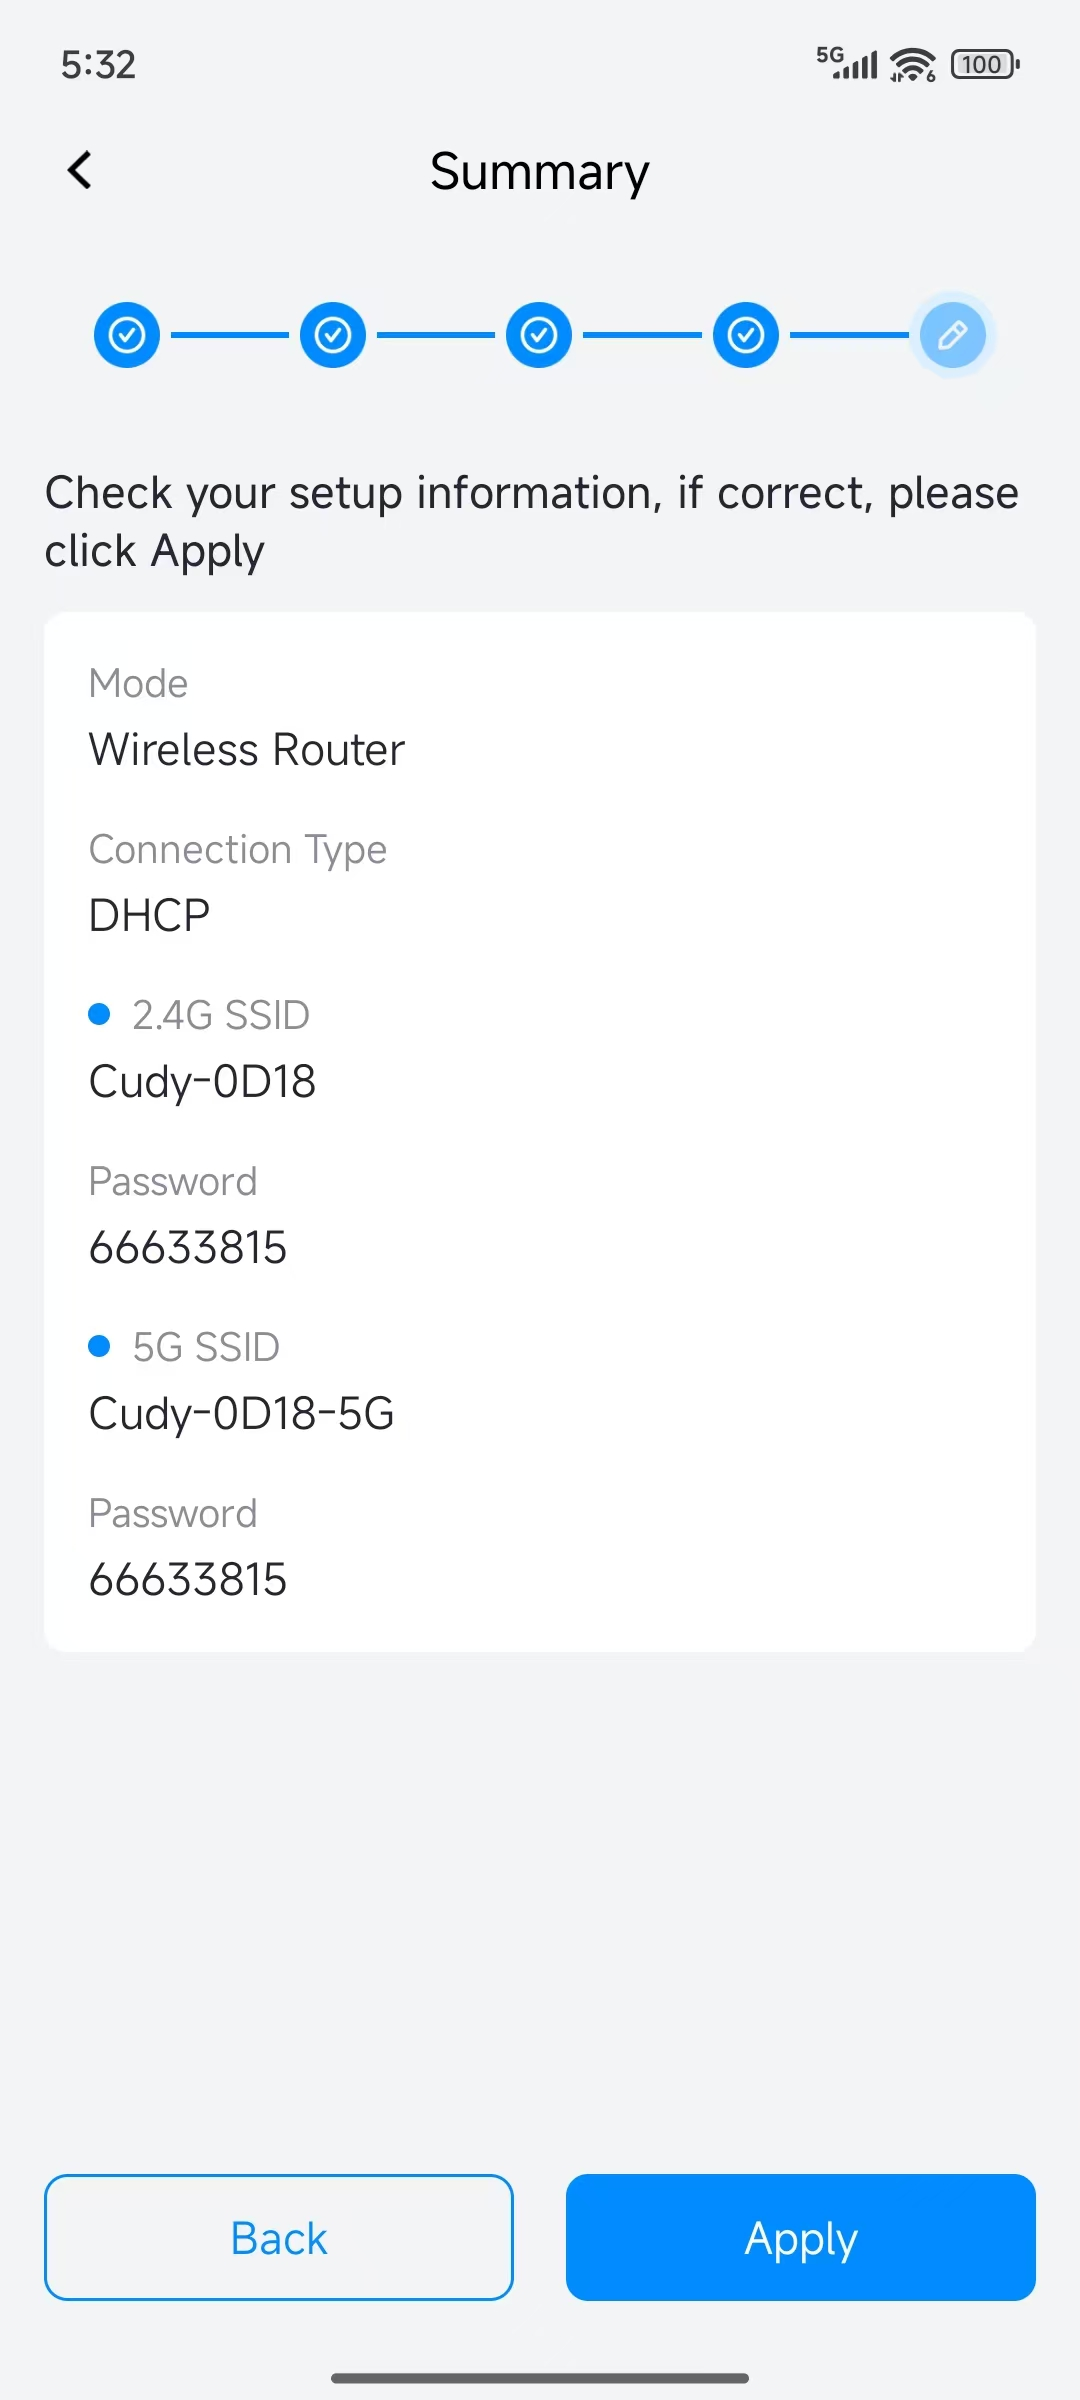
Task: Tap the pencil edit step icon
Action: (x=952, y=335)
